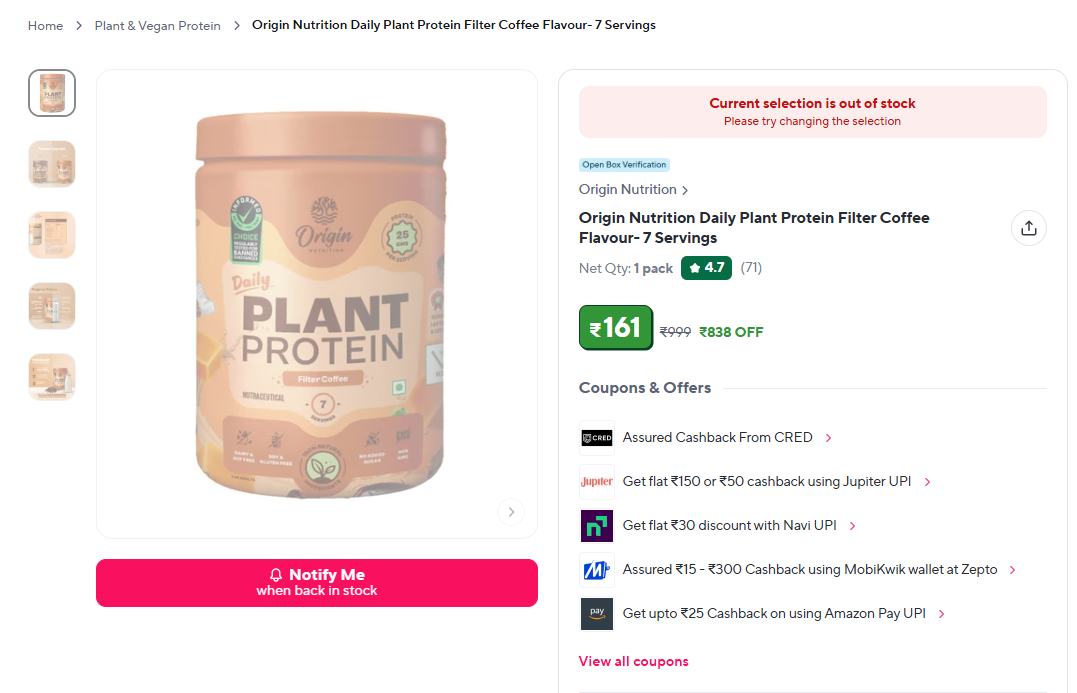The width and height of the screenshot is (1077, 693).
Task: Click the Amazon Pay logo icon
Action: [x=596, y=613]
